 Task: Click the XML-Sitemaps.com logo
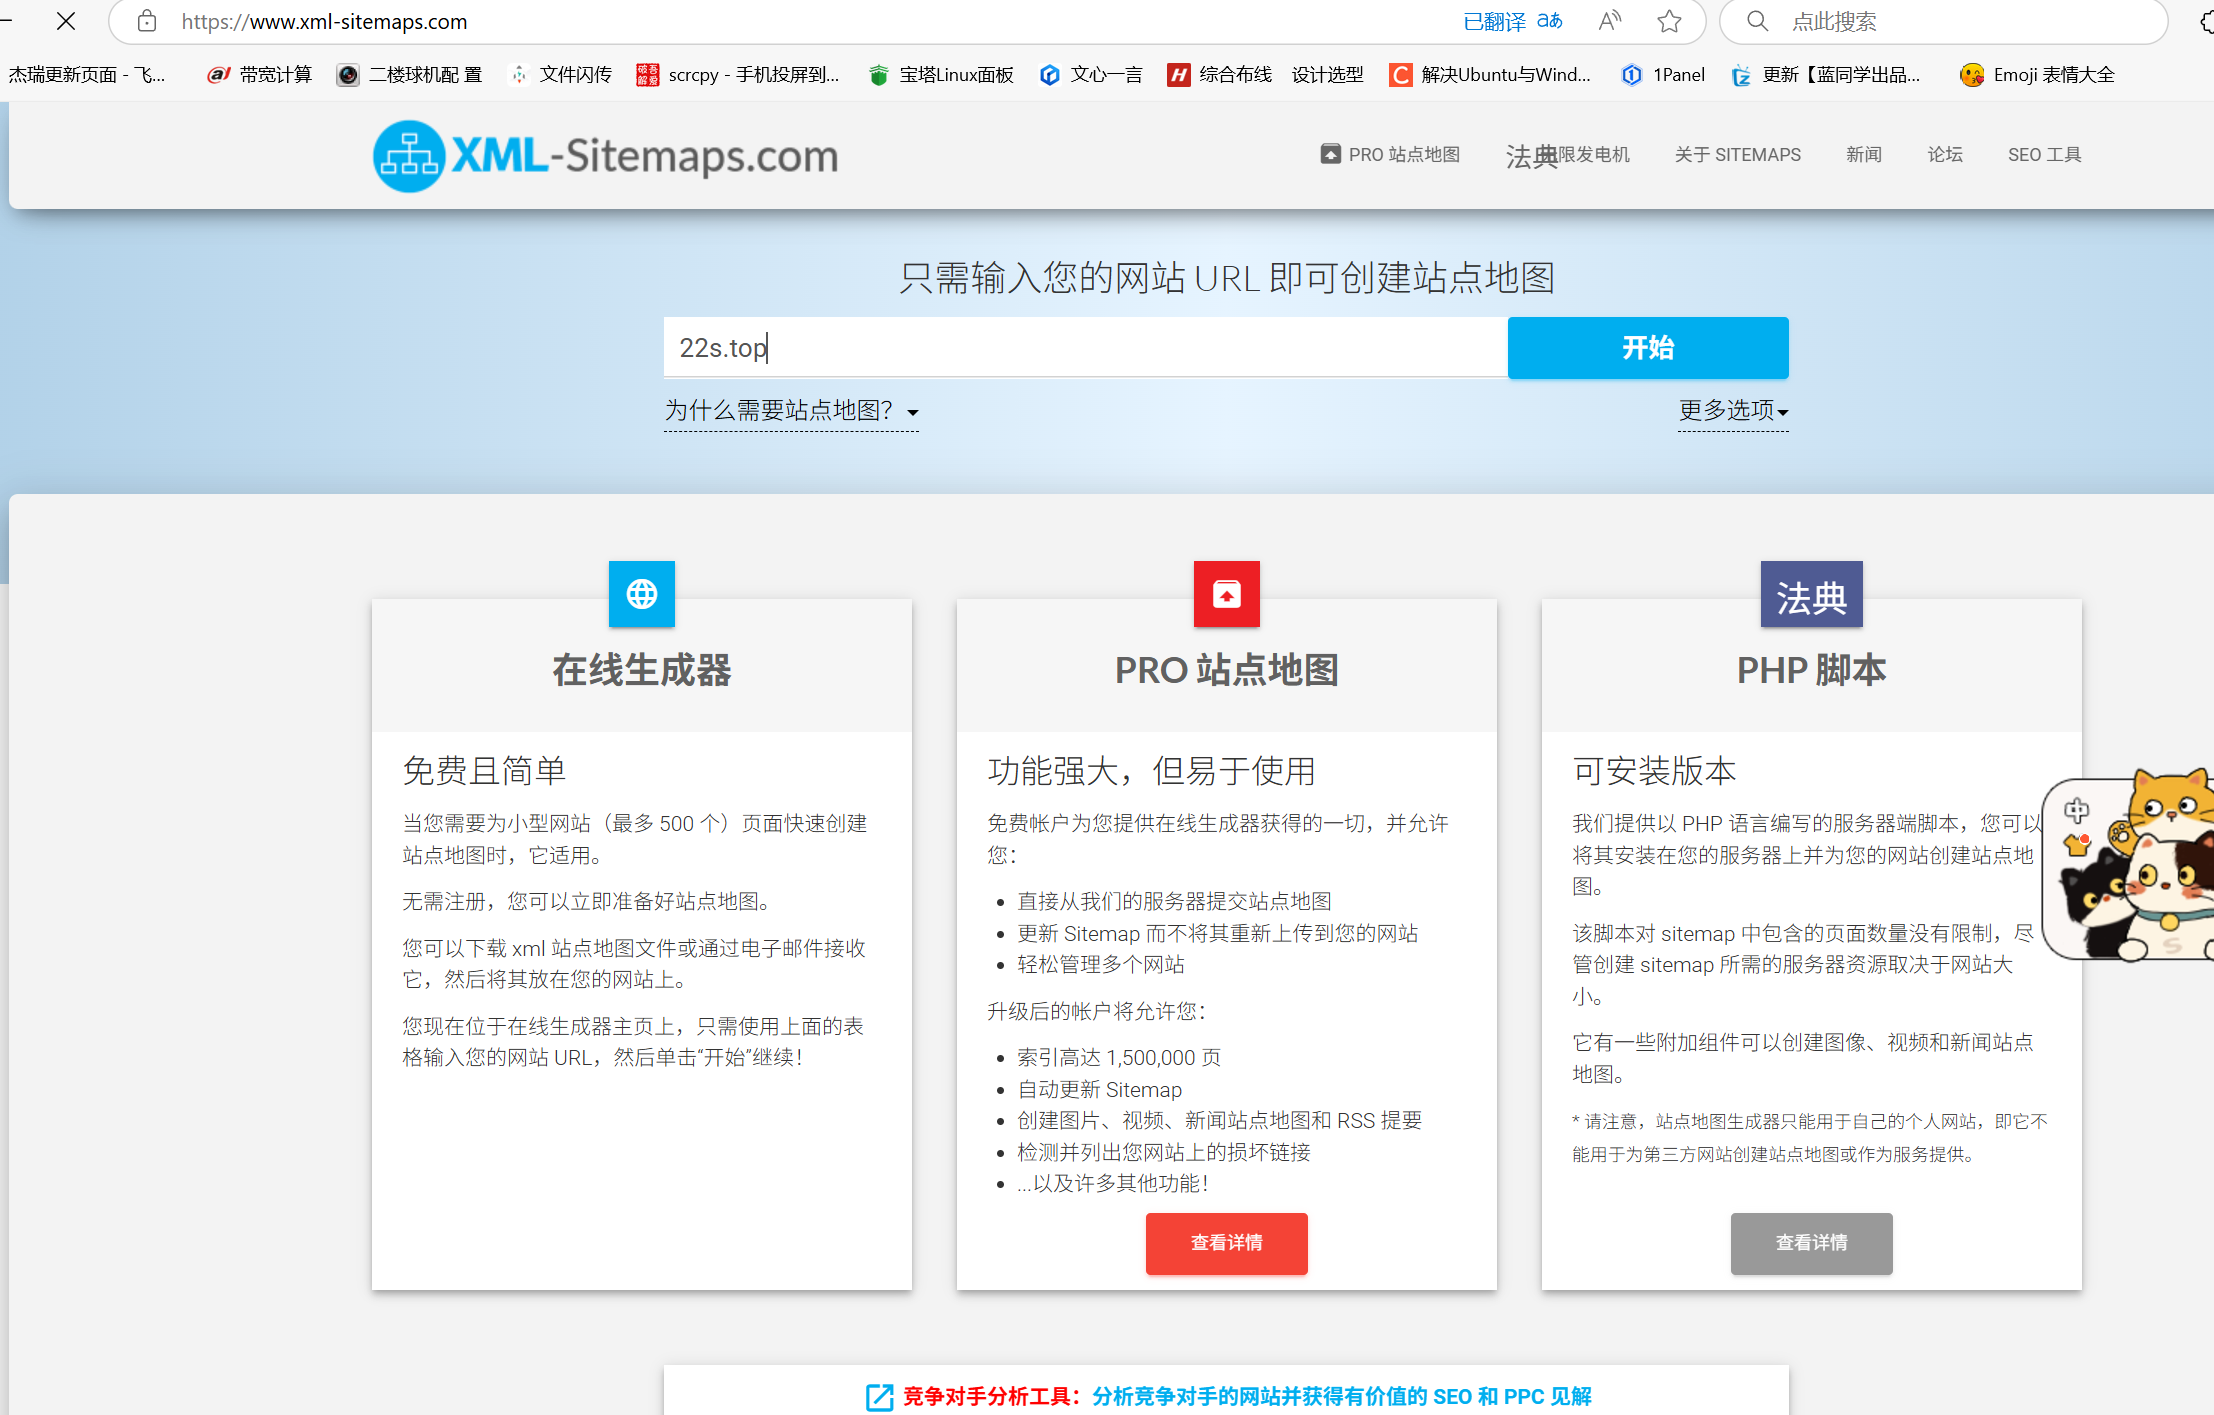[605, 156]
